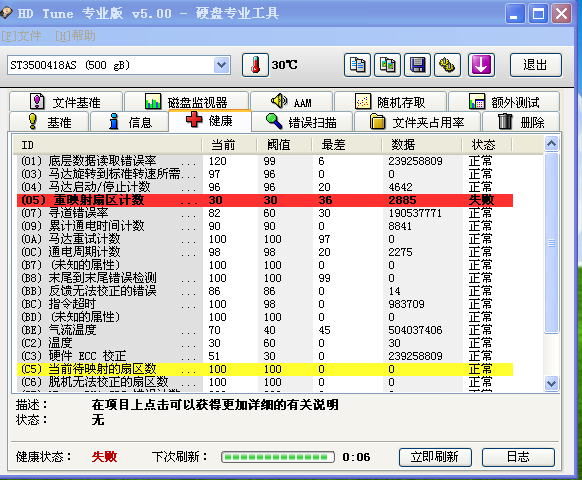Select the (C2) 温度 row
The height and width of the screenshot is (480, 582).
pos(265,343)
